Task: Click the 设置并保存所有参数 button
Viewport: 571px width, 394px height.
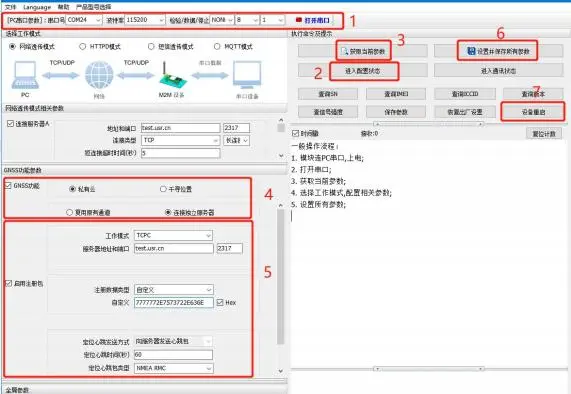Action: (498, 51)
